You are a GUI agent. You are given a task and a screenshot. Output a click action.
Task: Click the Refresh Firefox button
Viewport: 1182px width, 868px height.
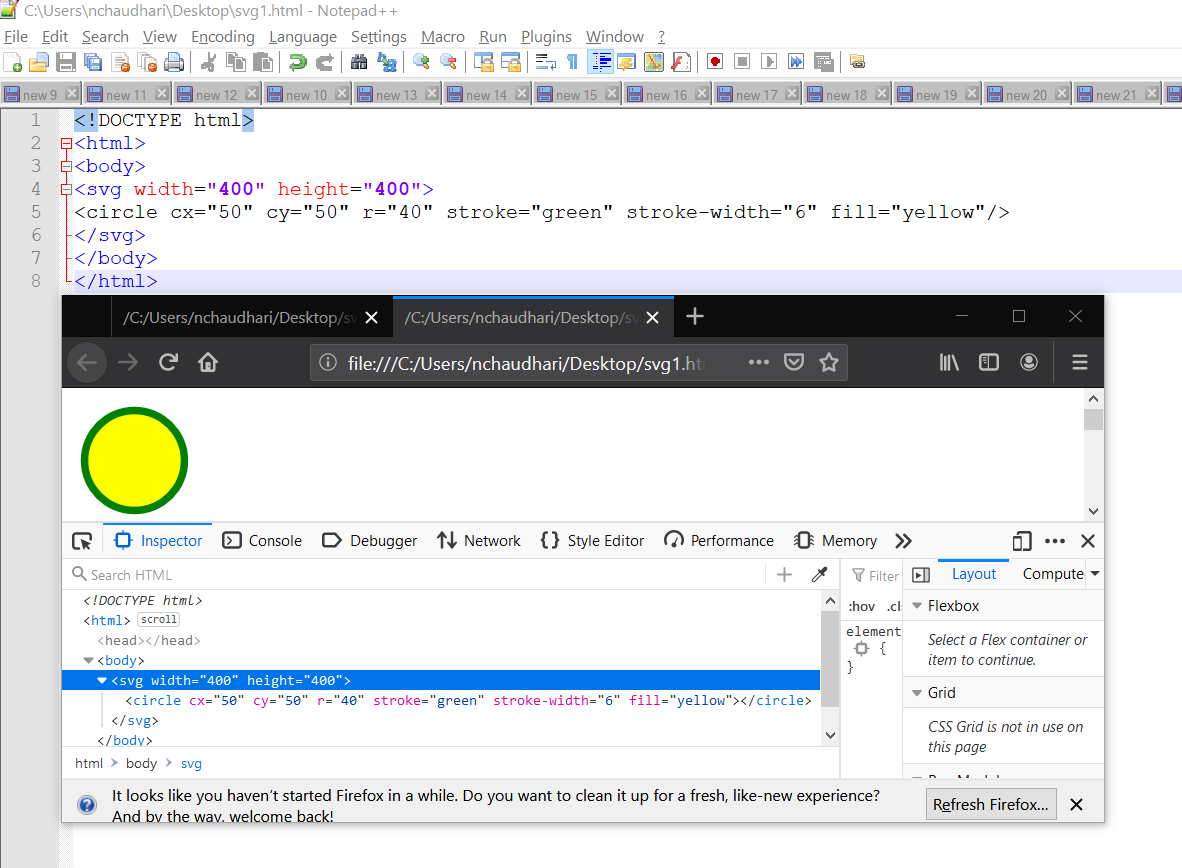991,805
